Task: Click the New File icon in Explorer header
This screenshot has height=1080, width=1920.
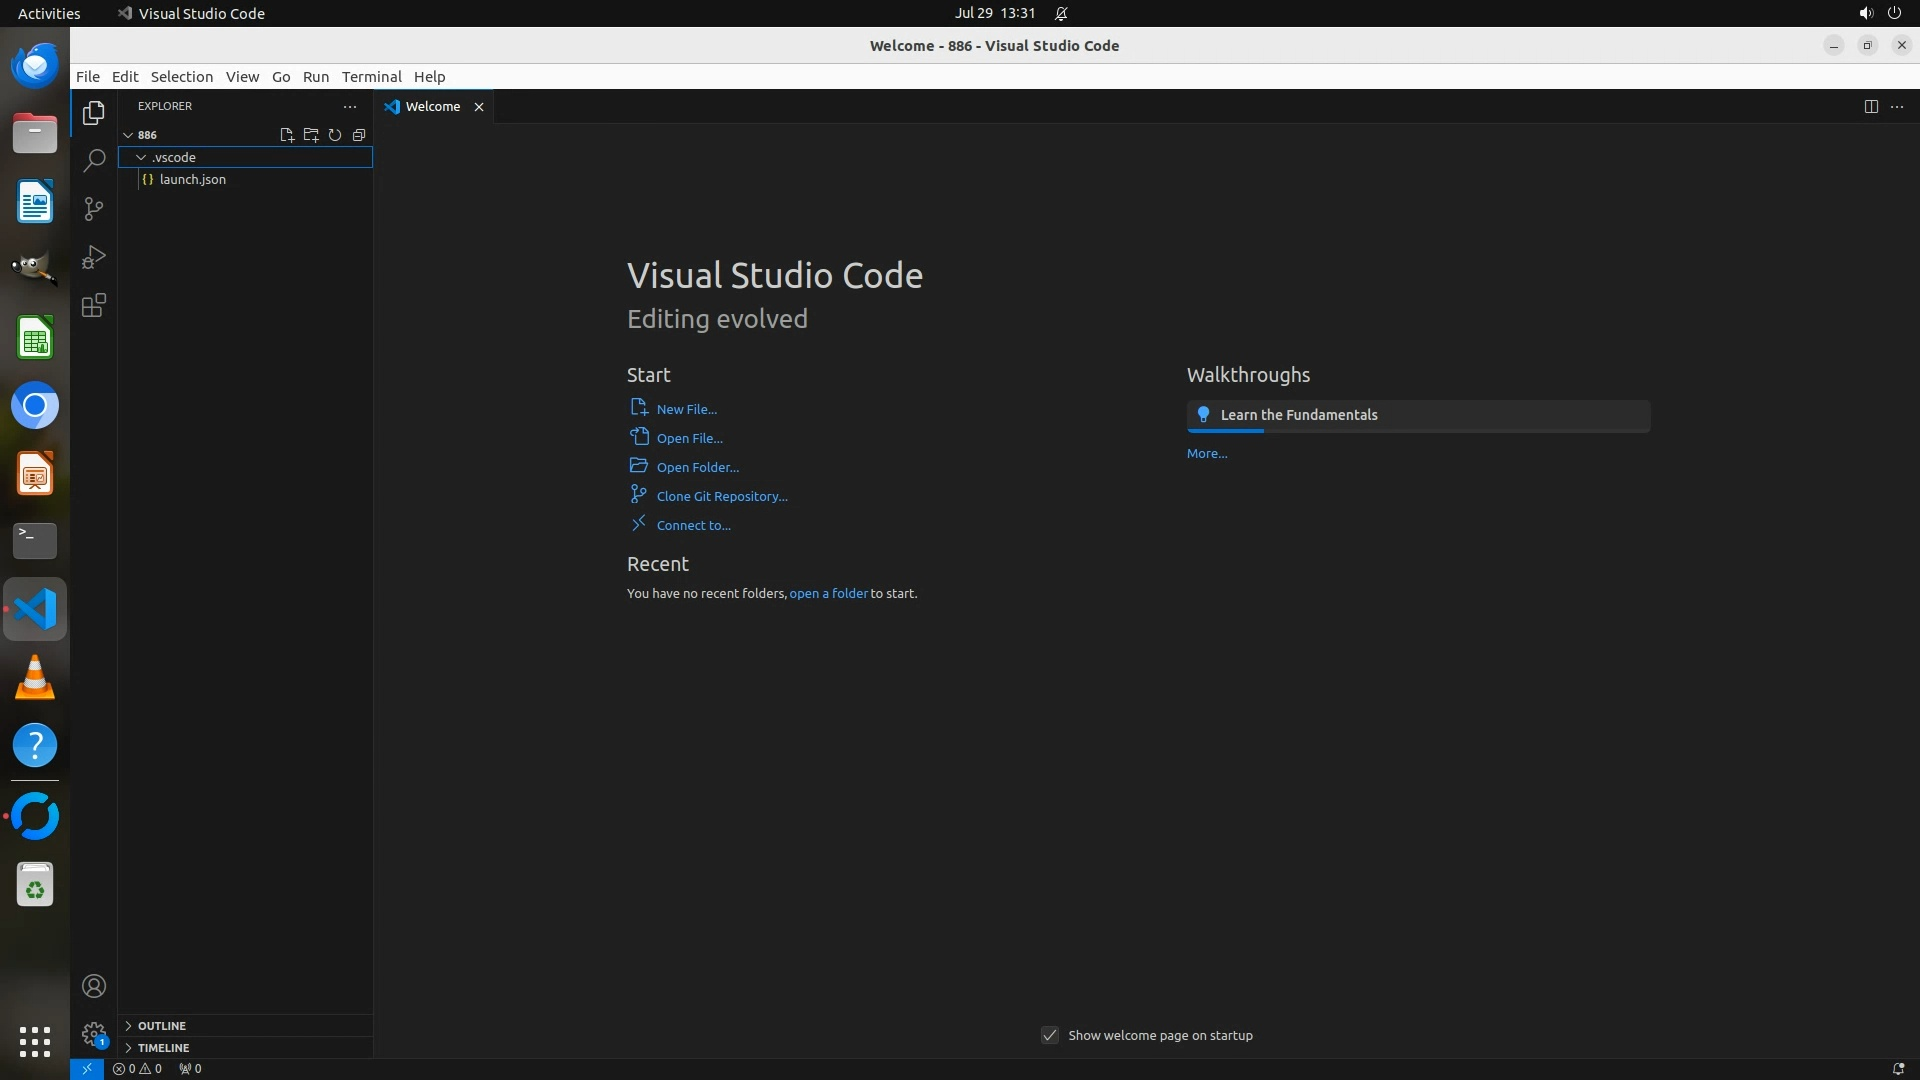Action: pos(287,135)
